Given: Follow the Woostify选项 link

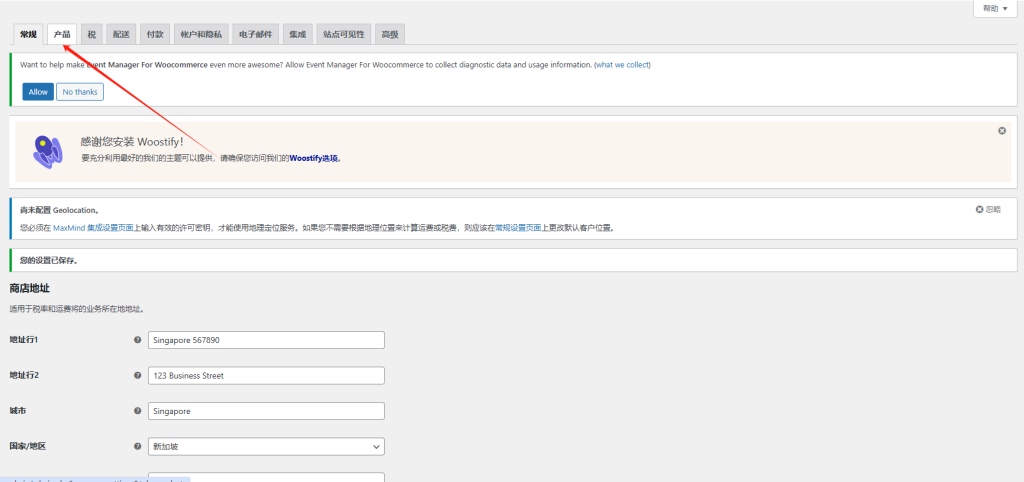Looking at the screenshot, I should [x=314, y=158].
